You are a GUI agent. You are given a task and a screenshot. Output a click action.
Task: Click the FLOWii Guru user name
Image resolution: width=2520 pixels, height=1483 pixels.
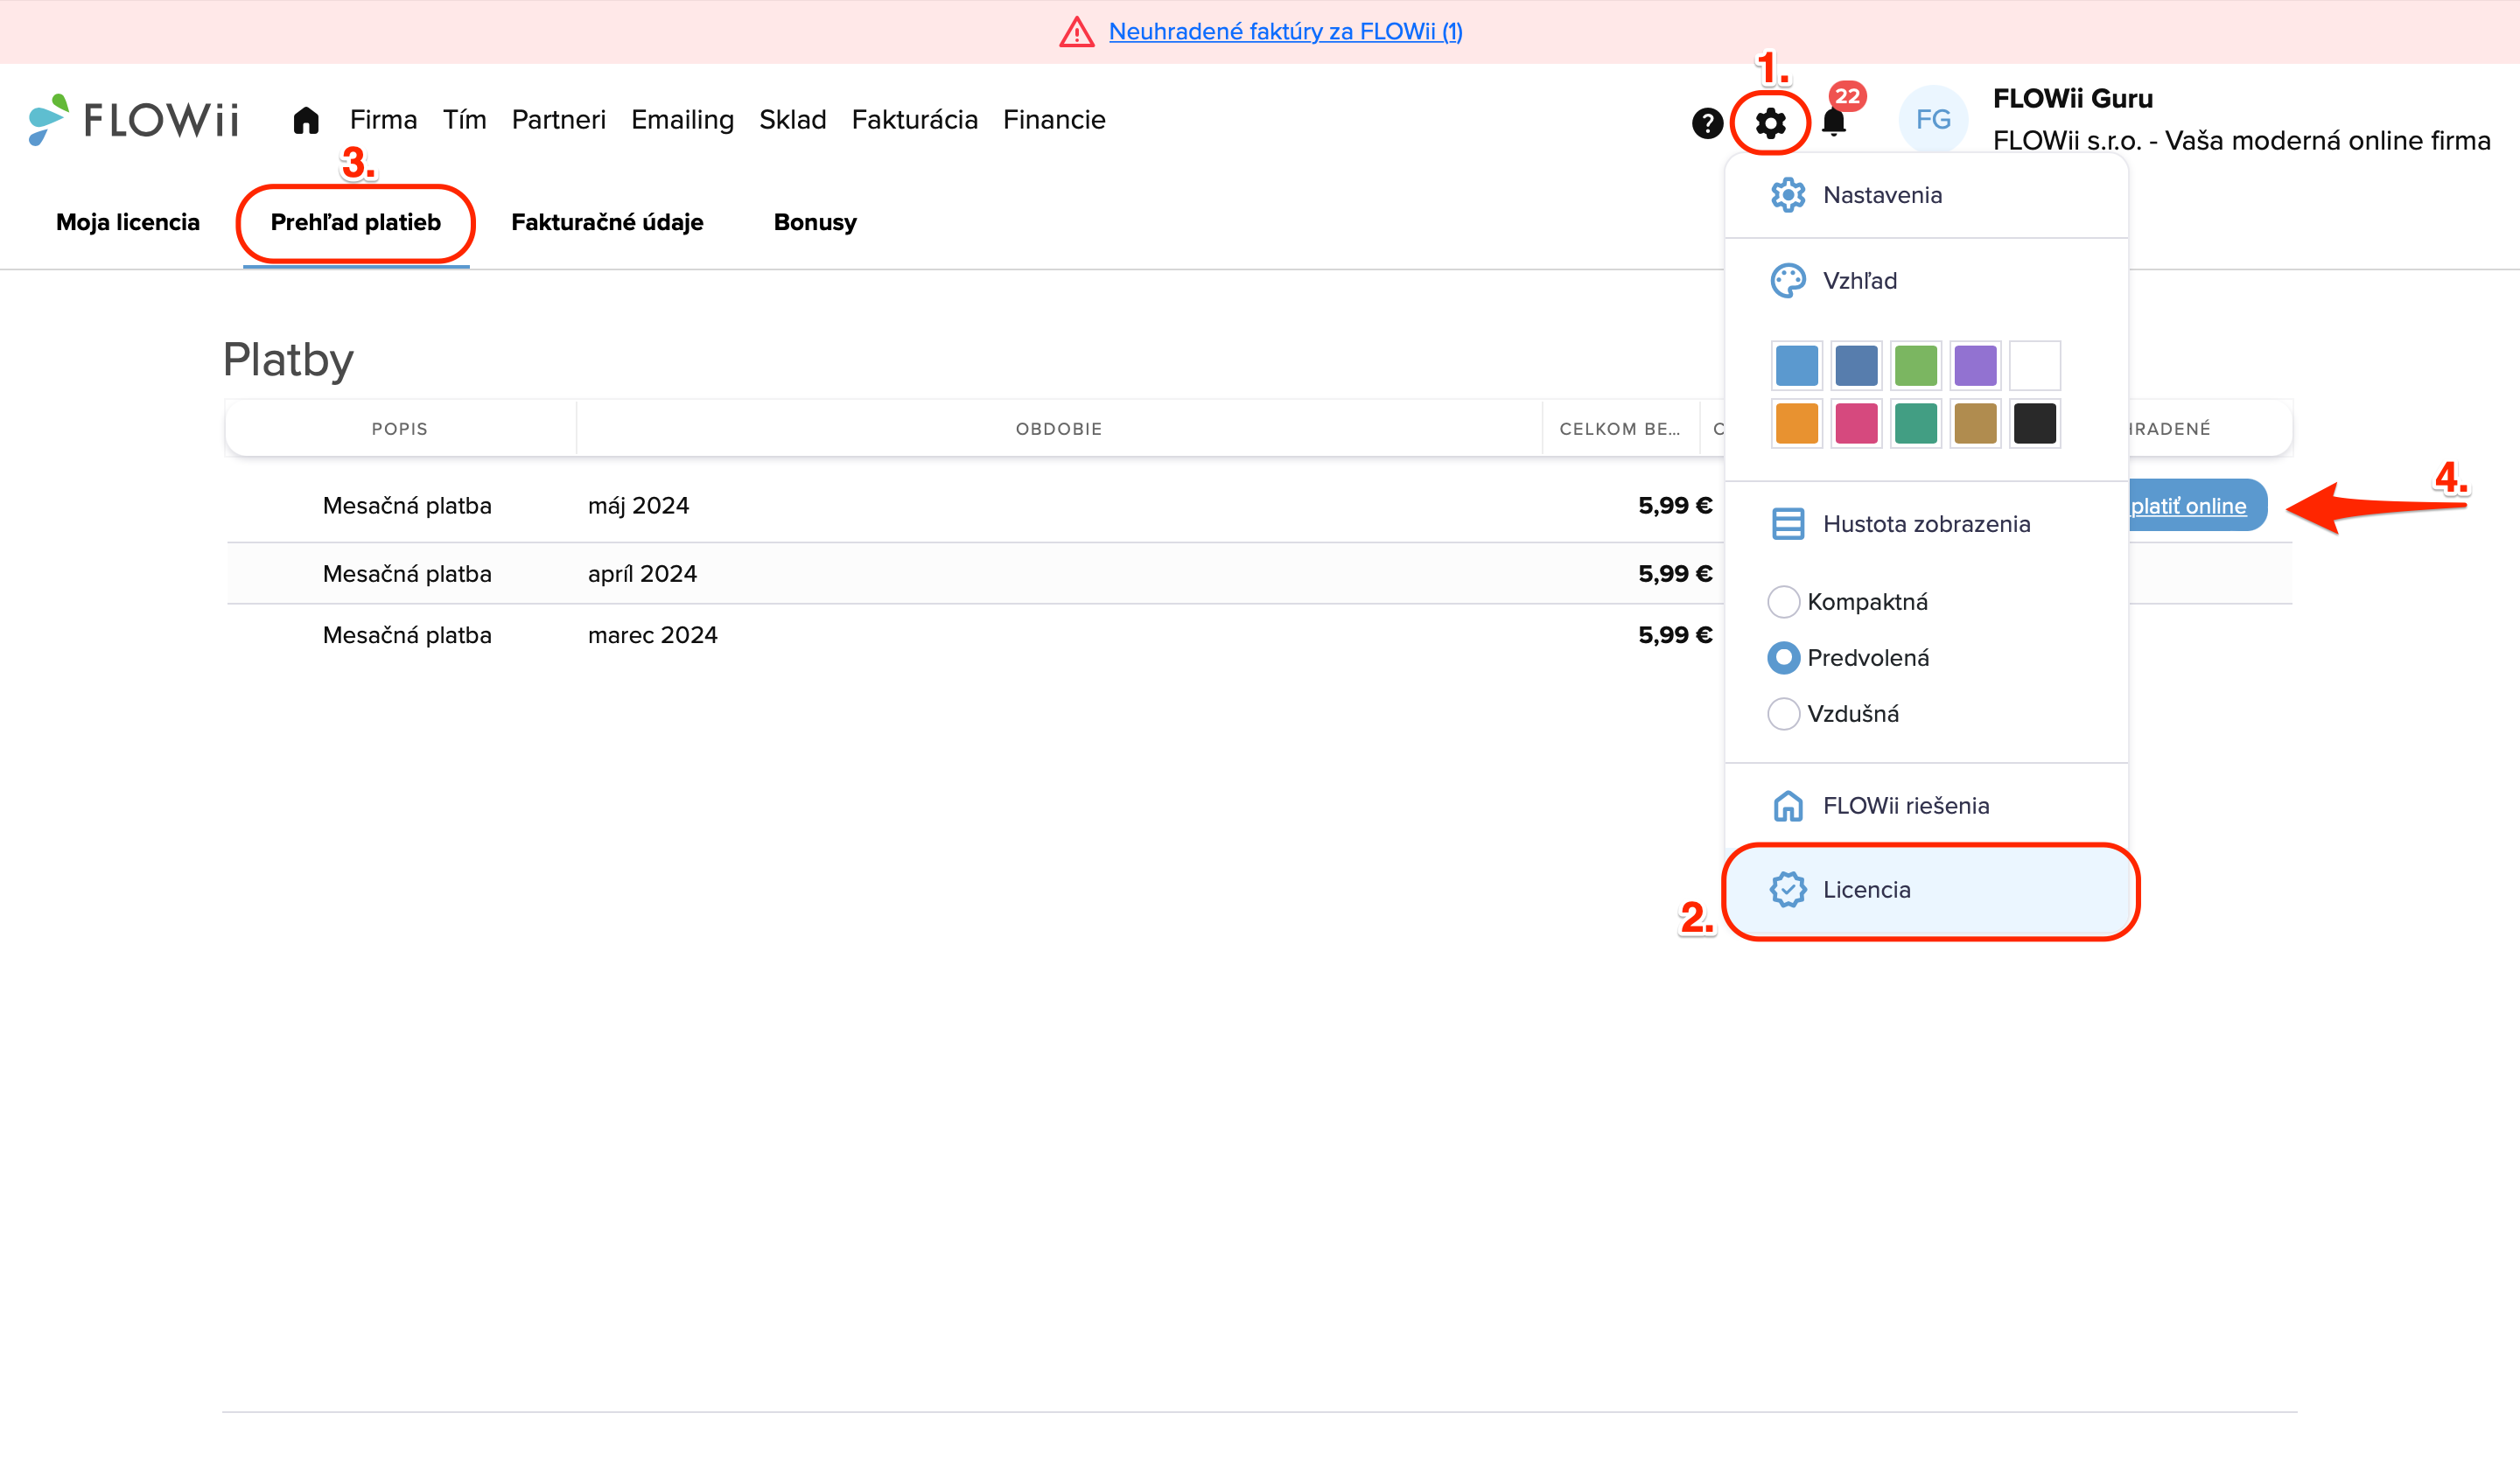click(2072, 99)
